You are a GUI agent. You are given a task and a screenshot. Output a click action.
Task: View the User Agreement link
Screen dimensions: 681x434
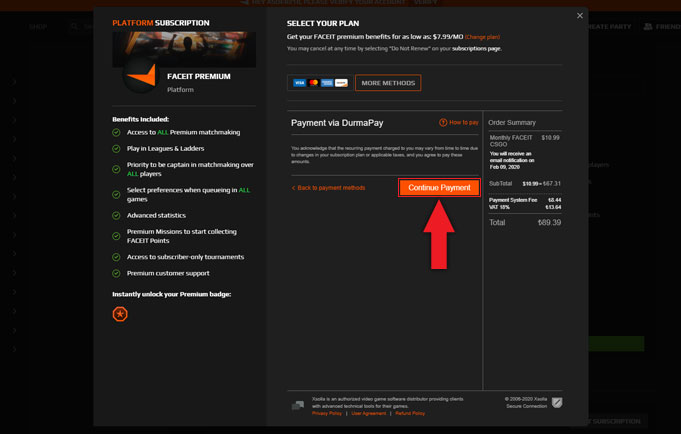point(368,413)
